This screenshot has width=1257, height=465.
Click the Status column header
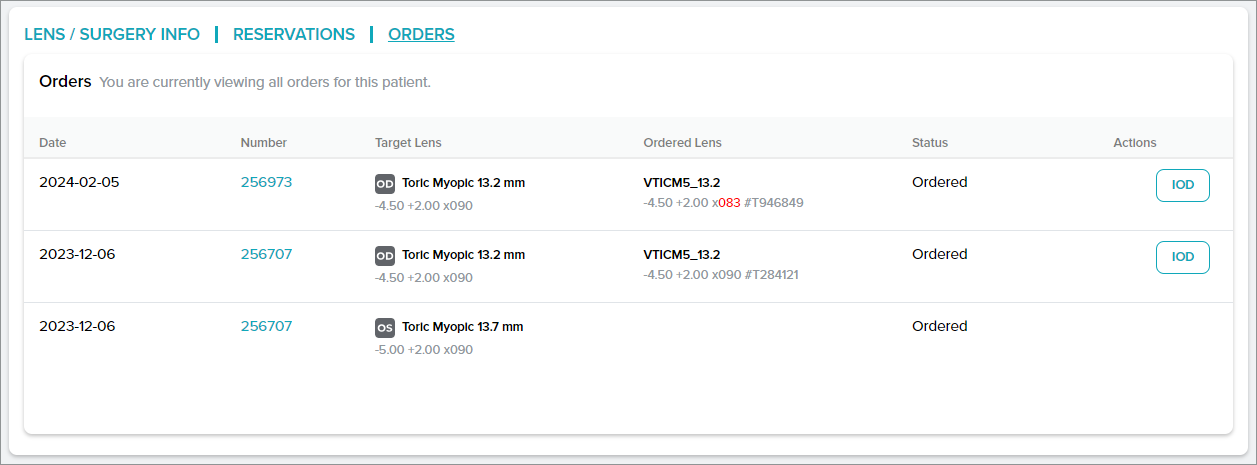click(930, 143)
